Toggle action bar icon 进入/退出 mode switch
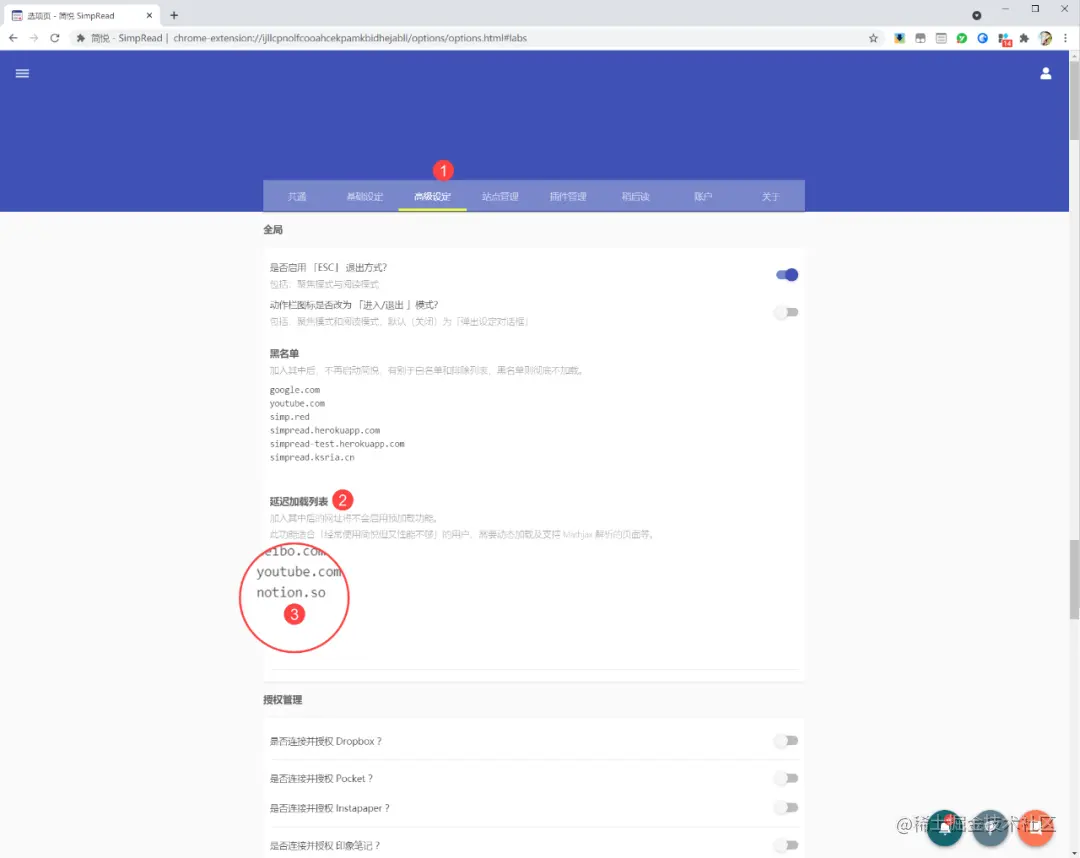 [x=787, y=312]
